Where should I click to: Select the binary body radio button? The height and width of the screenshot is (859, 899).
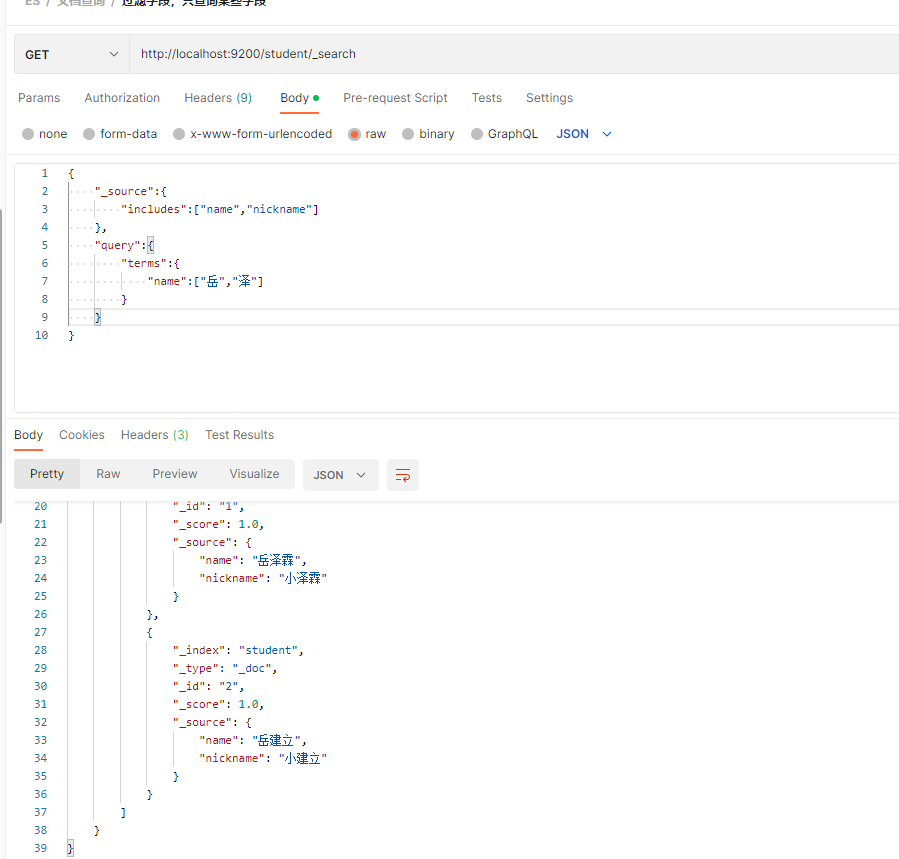(408, 134)
